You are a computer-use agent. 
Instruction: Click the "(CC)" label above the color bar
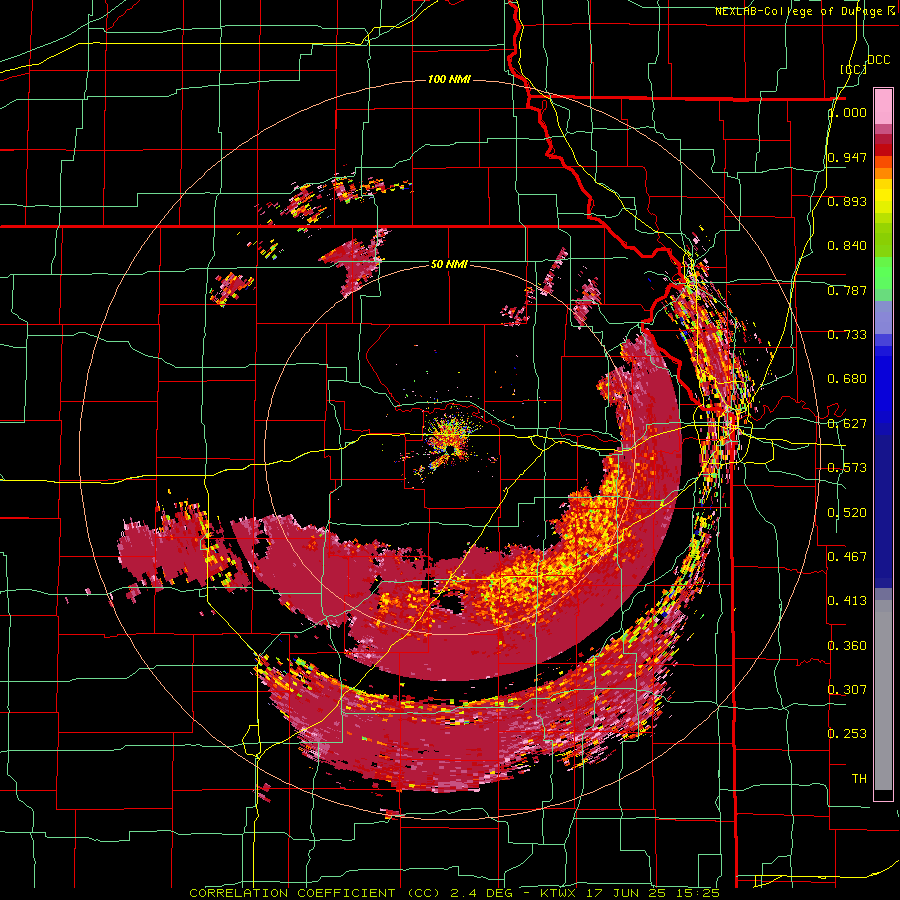tap(853, 69)
